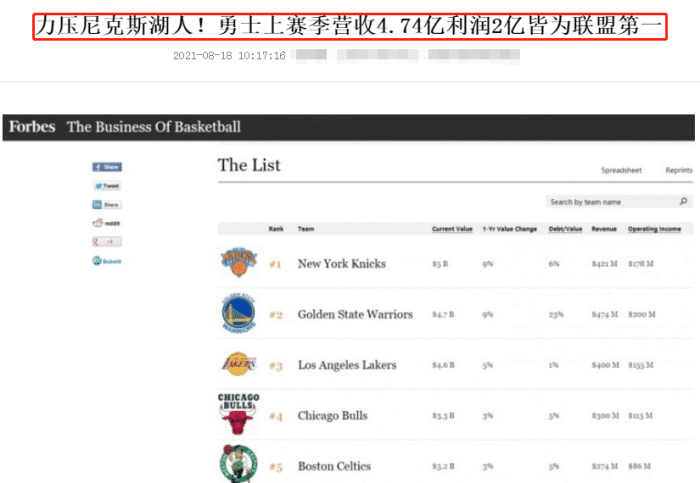Sort by Operating Income column header
This screenshot has height=483, width=700.
point(655,229)
